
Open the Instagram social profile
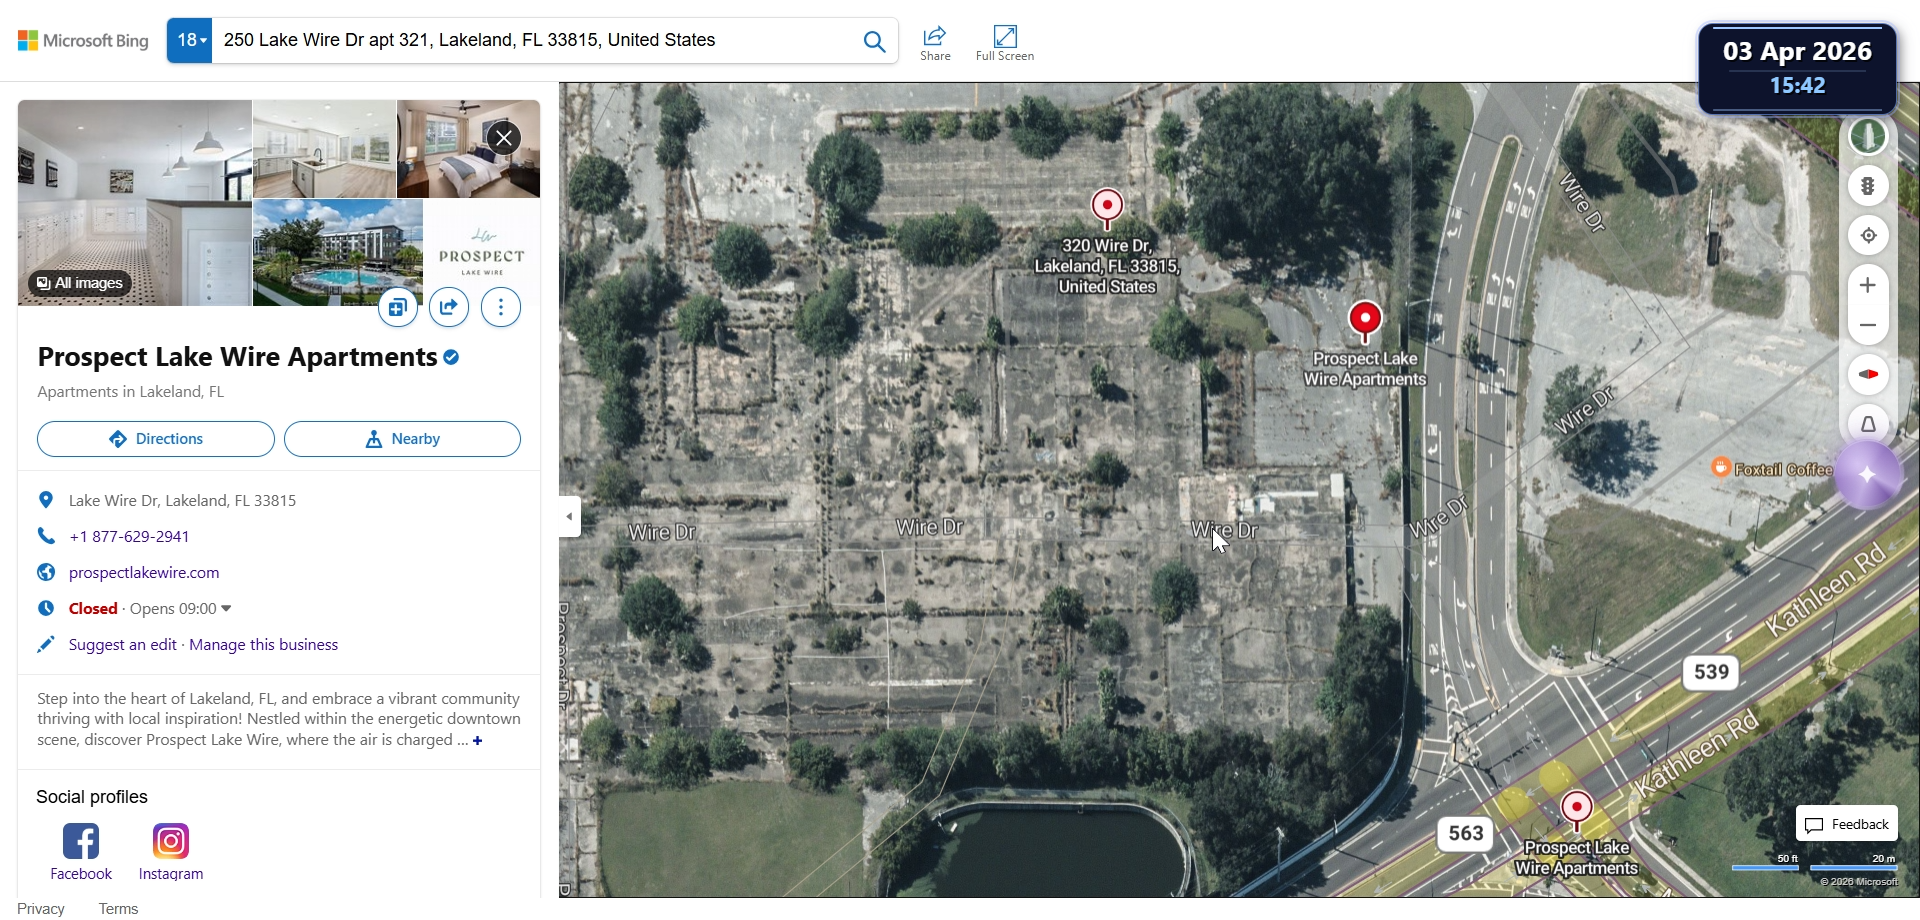pyautogui.click(x=171, y=852)
